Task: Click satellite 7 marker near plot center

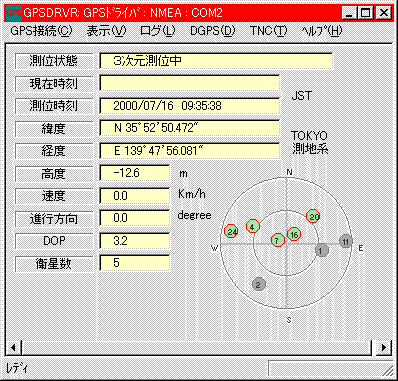Action: [278, 240]
